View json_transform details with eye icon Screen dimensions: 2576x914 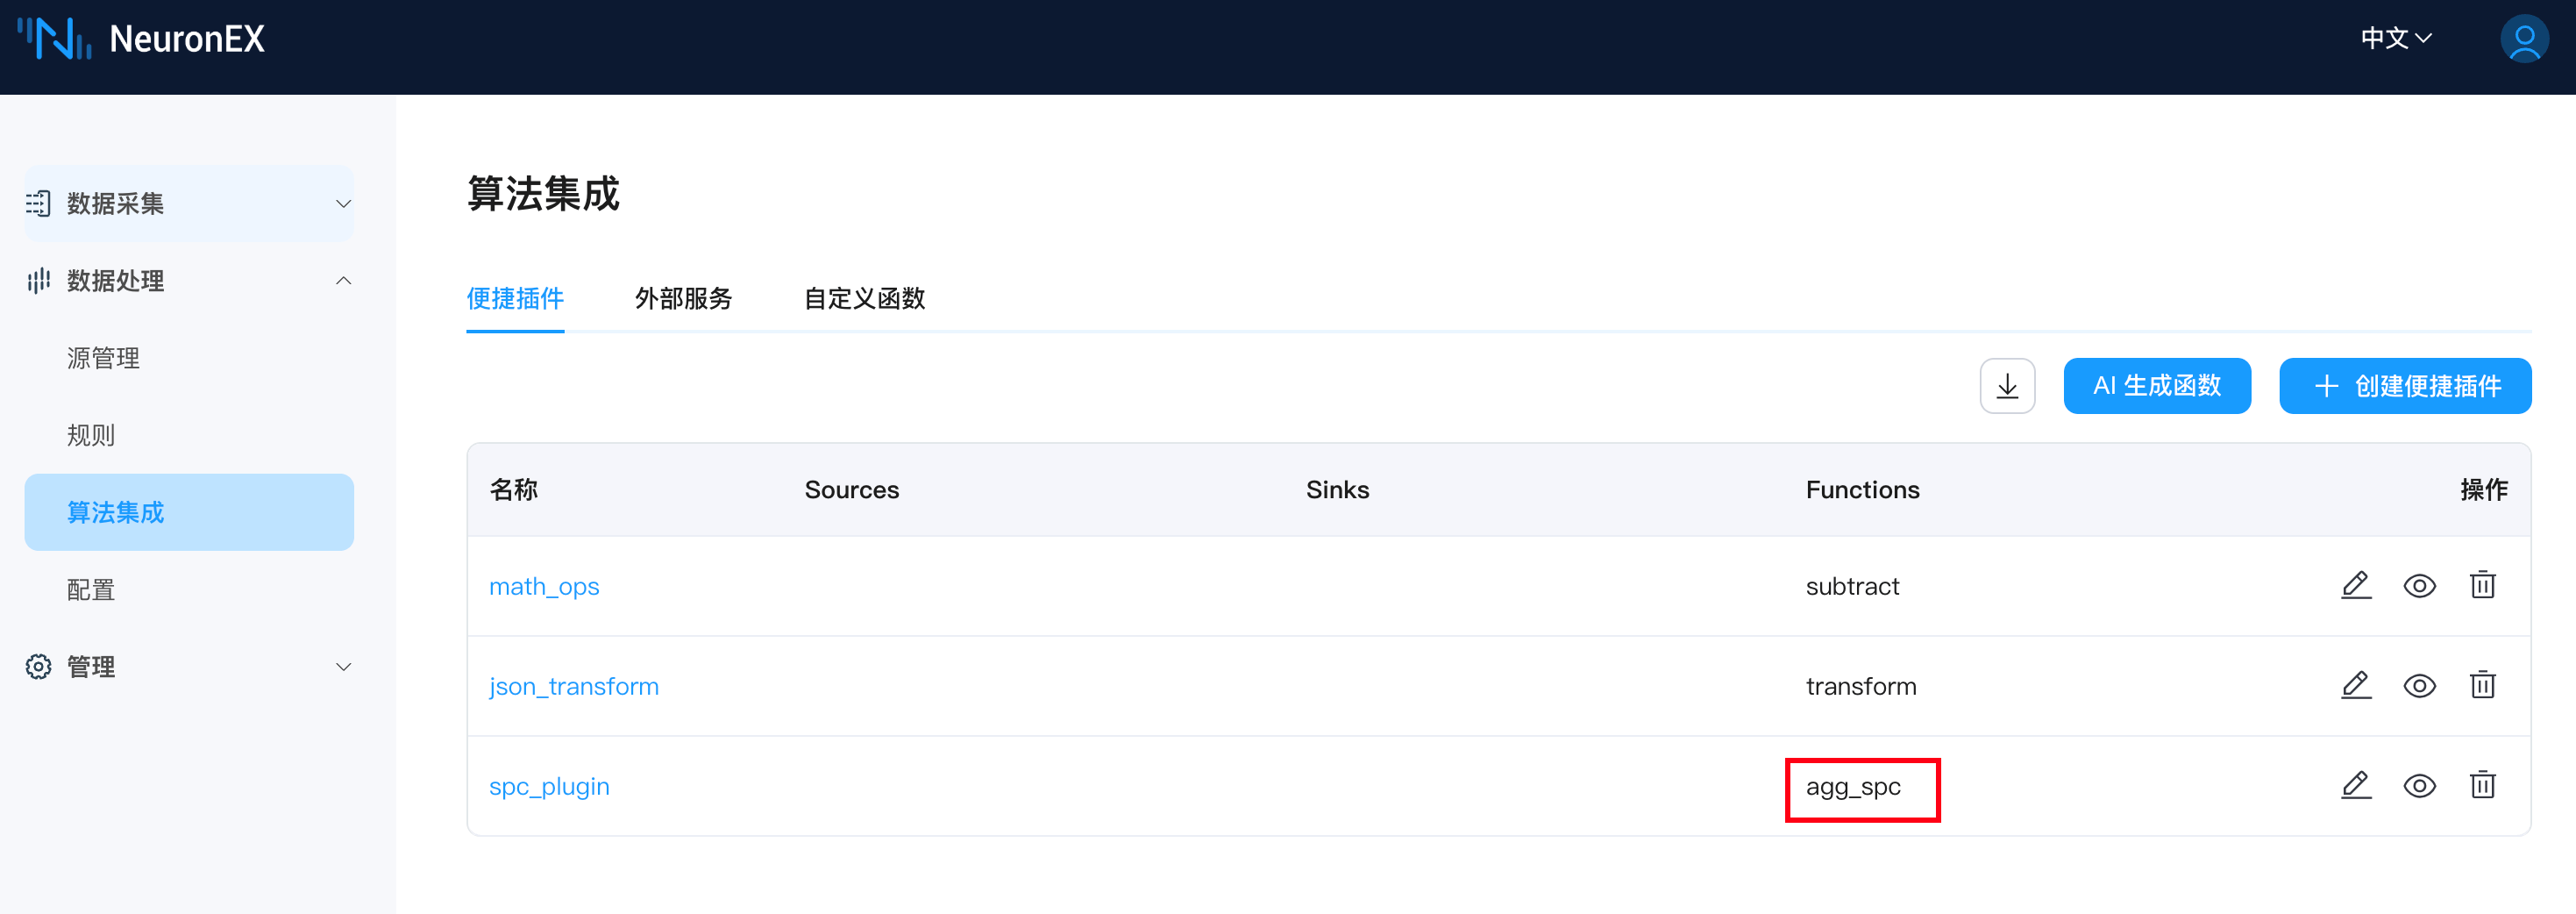point(2419,686)
